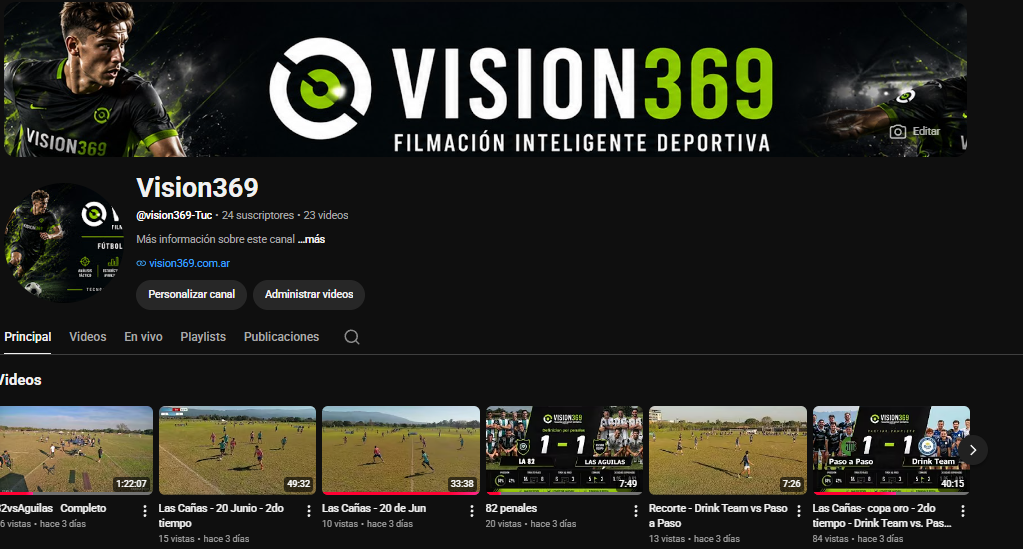Open the En vivo tab
Viewport: 1023px width, 549px height.
[x=143, y=337]
